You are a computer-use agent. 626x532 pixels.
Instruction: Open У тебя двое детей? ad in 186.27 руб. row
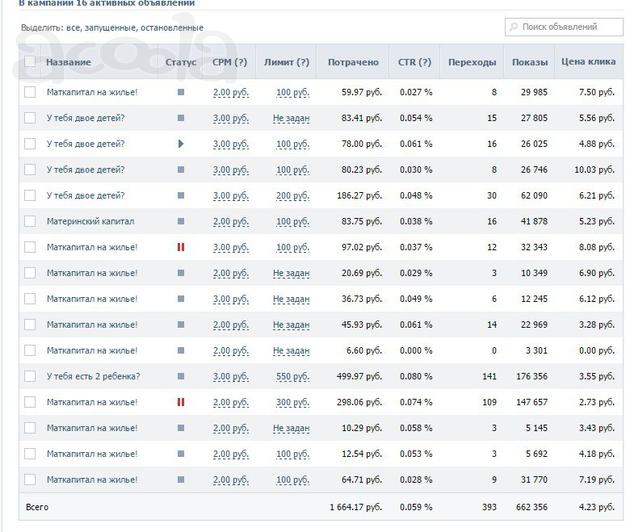point(85,196)
